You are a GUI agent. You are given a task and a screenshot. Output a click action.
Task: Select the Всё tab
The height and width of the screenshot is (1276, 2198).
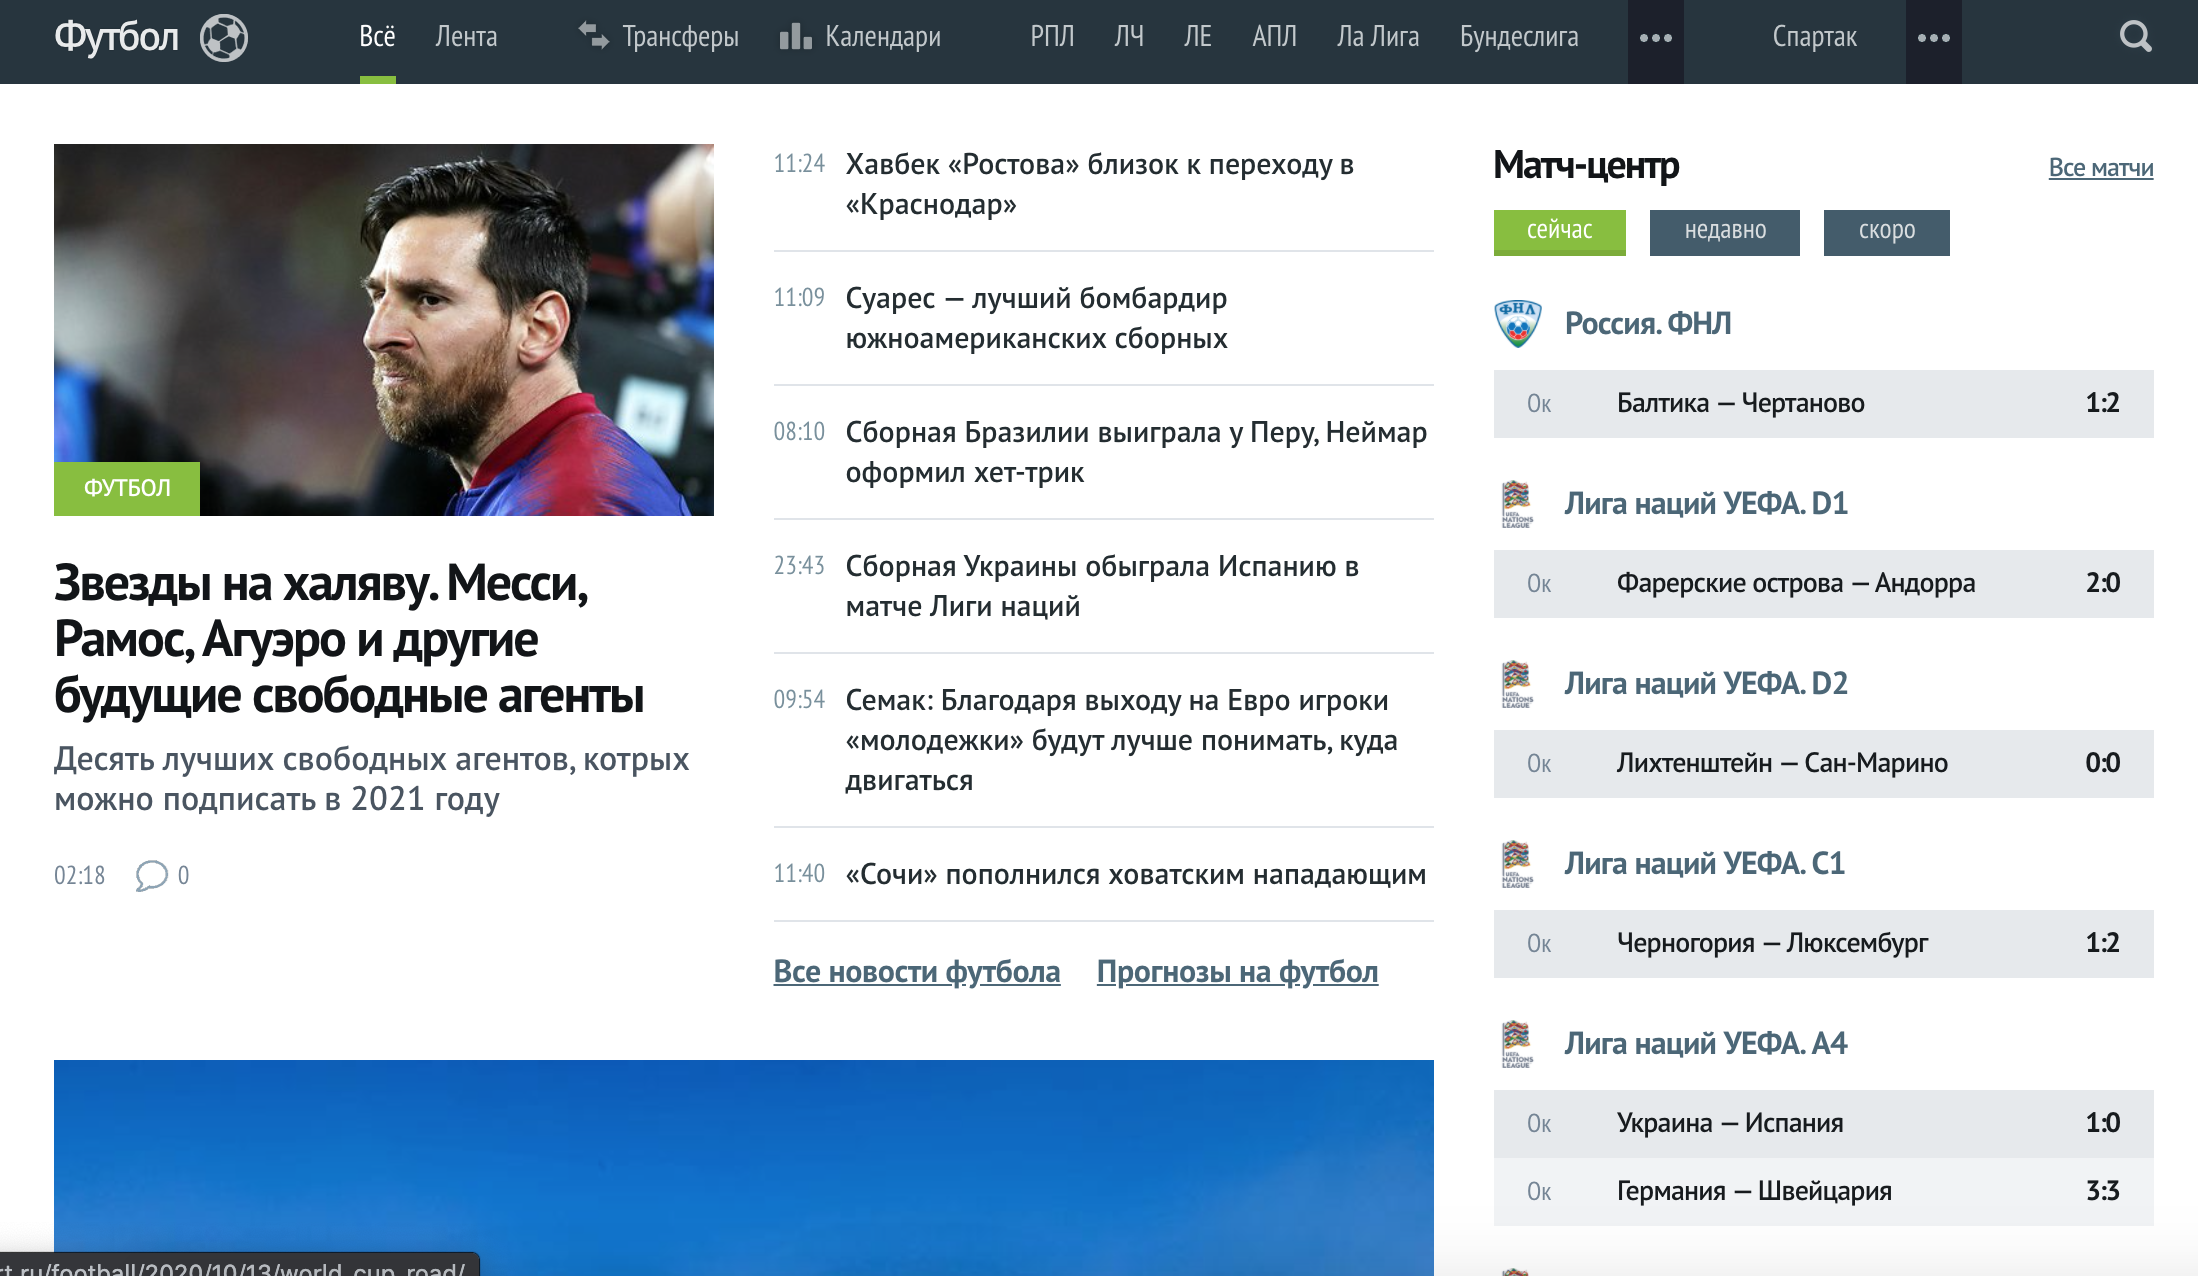(377, 37)
